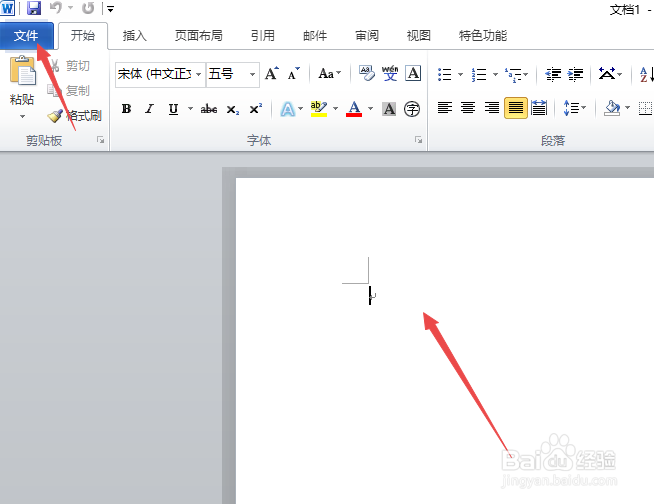Click the Numbering list icon

pyautogui.click(x=479, y=74)
